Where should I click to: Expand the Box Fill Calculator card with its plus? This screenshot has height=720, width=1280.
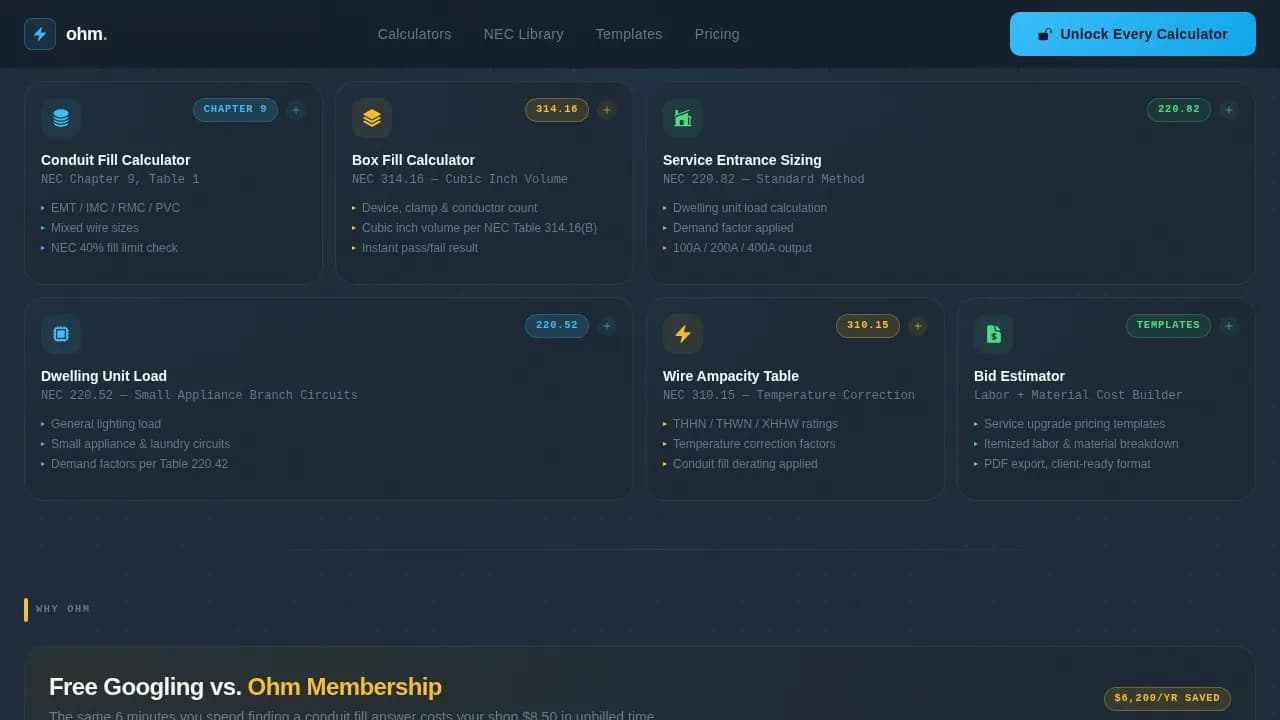click(x=607, y=110)
